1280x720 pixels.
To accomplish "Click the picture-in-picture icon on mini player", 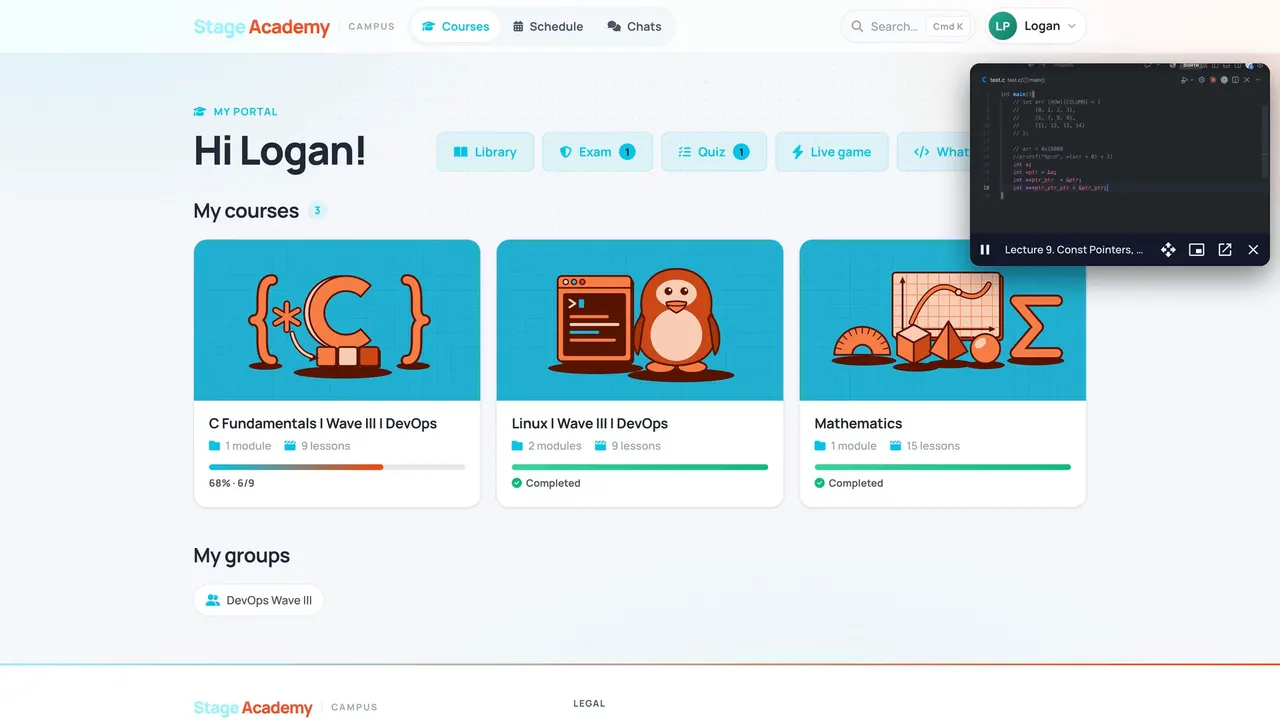I will [x=1196, y=250].
